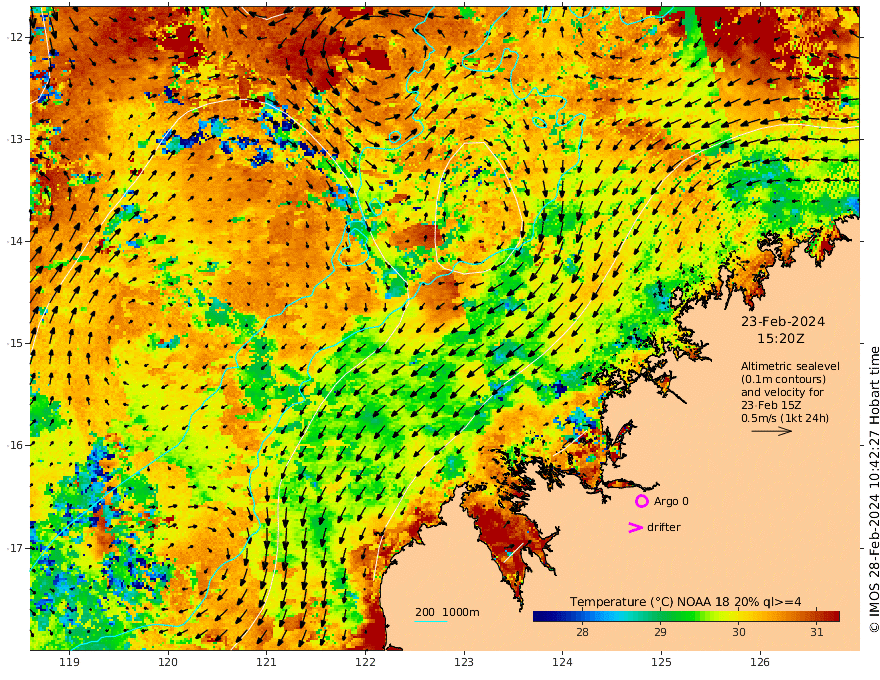Click the 'Altimetric sealevel' caption text
This screenshot has width=880, height=680.
click(x=790, y=366)
